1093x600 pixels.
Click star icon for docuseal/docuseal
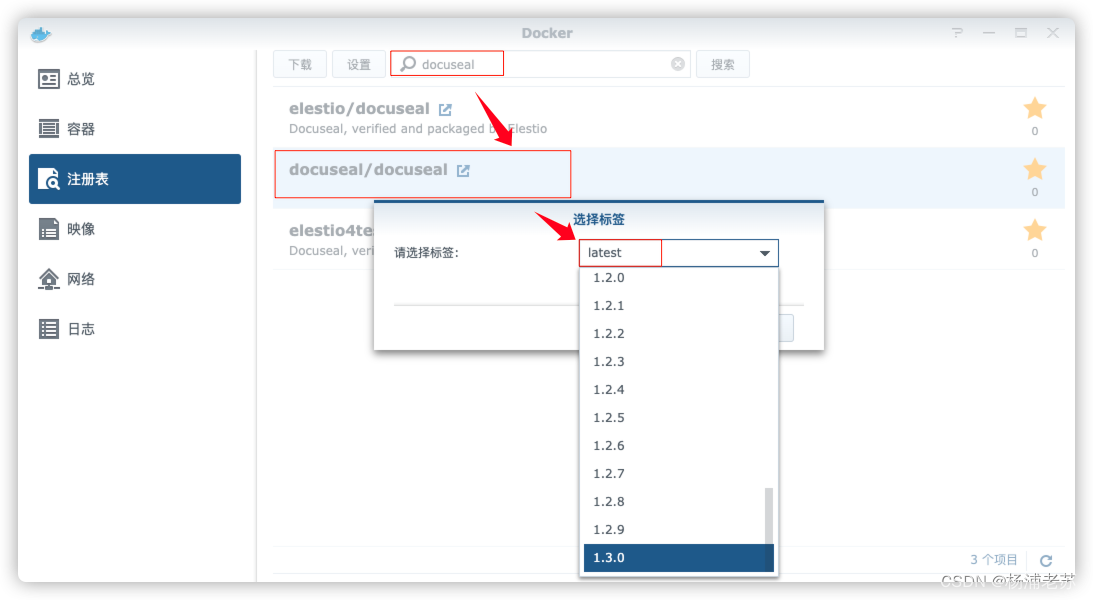[x=1034, y=169]
